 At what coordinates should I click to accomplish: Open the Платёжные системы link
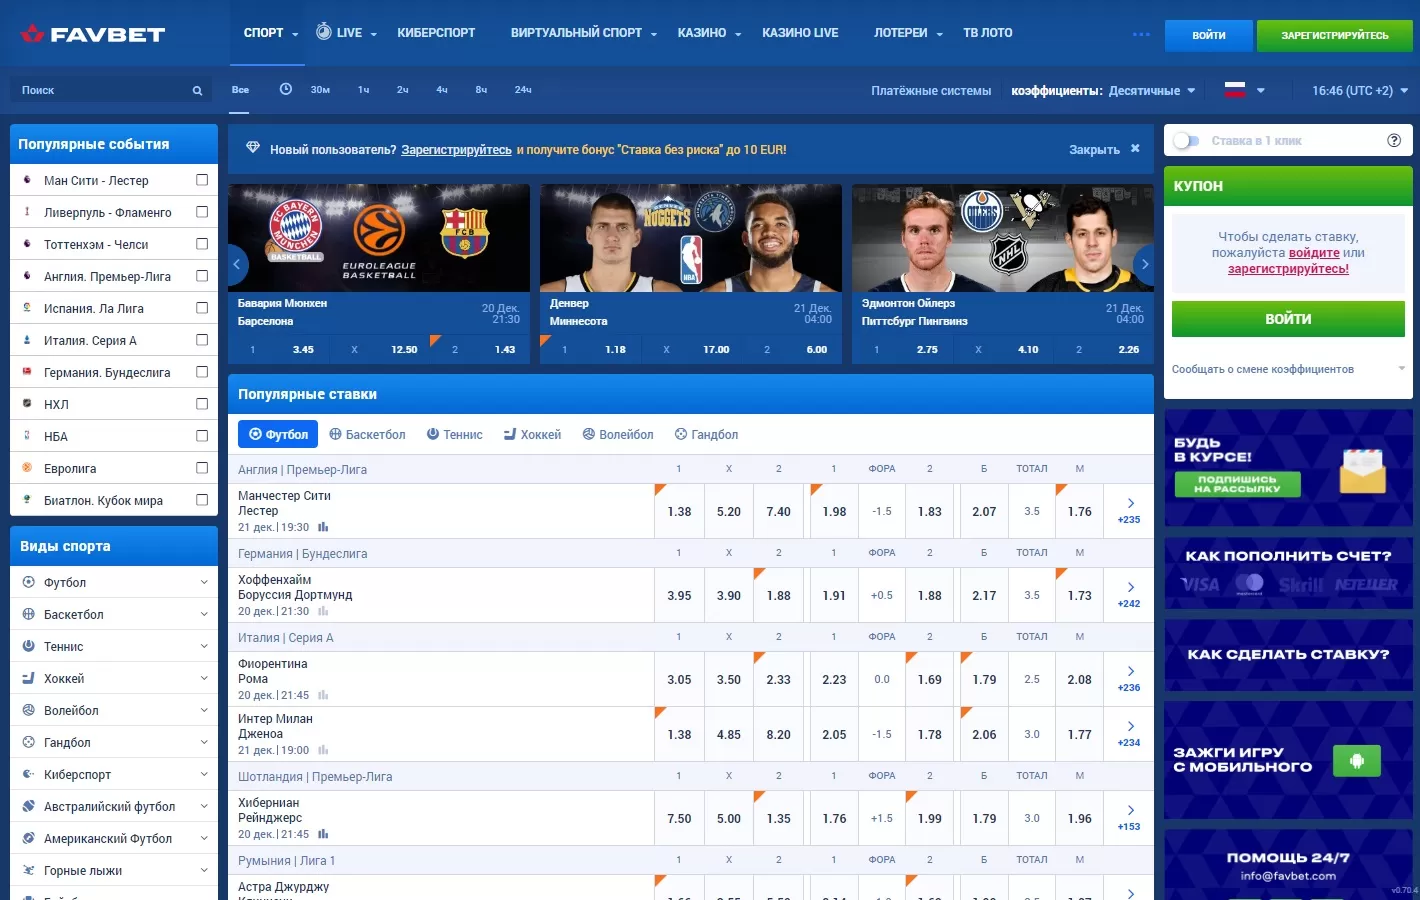pyautogui.click(x=930, y=90)
